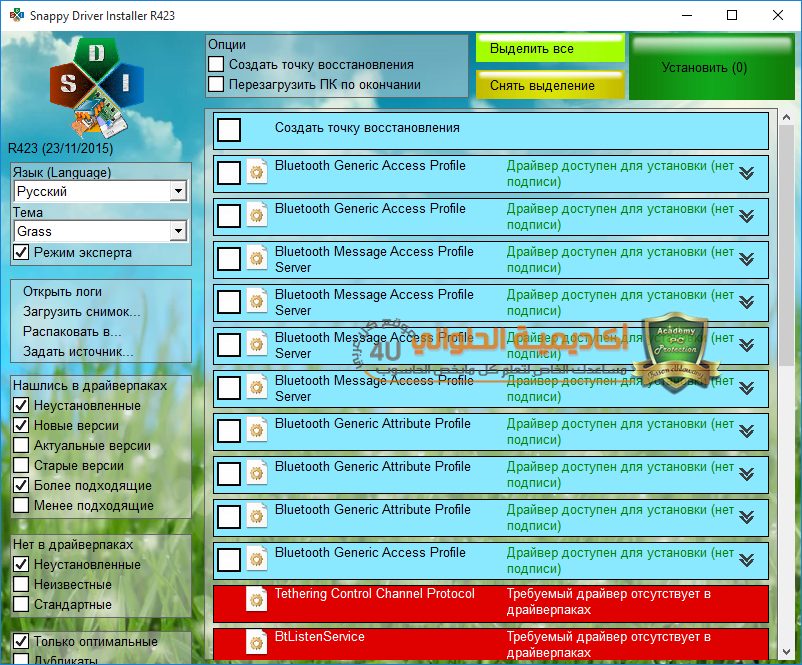
Task: Uncheck Новые версии filter
Action: point(21,425)
